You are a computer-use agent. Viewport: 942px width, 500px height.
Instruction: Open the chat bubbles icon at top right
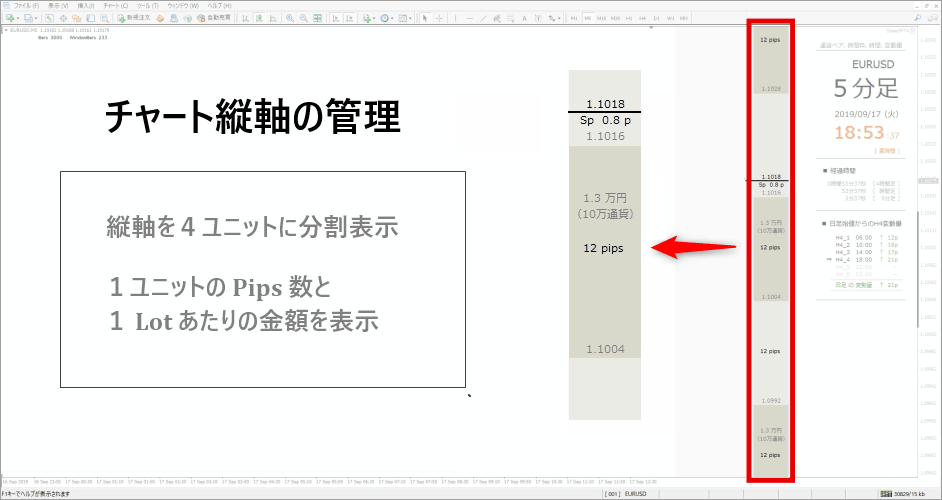coord(932,18)
